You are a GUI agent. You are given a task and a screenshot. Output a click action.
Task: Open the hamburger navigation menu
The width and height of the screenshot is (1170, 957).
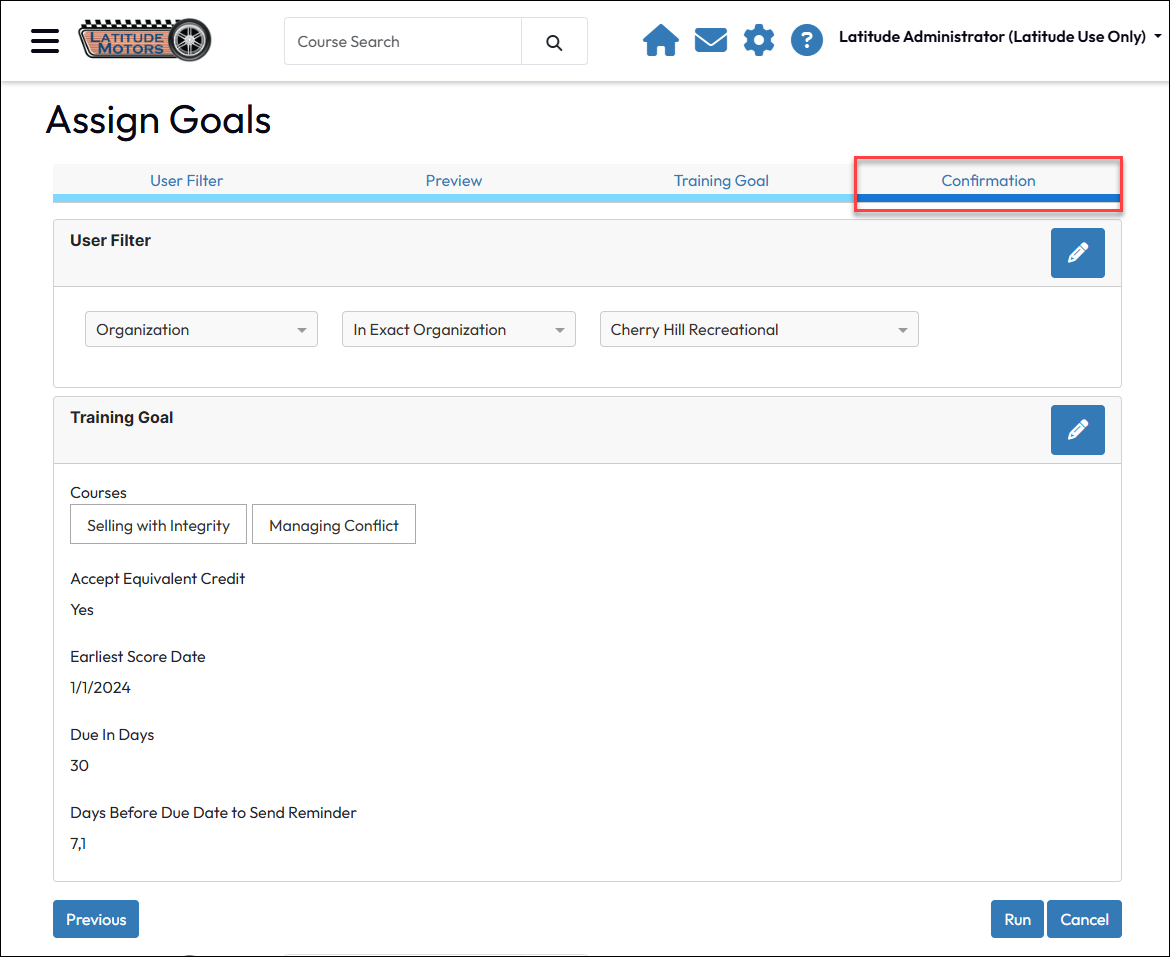45,41
